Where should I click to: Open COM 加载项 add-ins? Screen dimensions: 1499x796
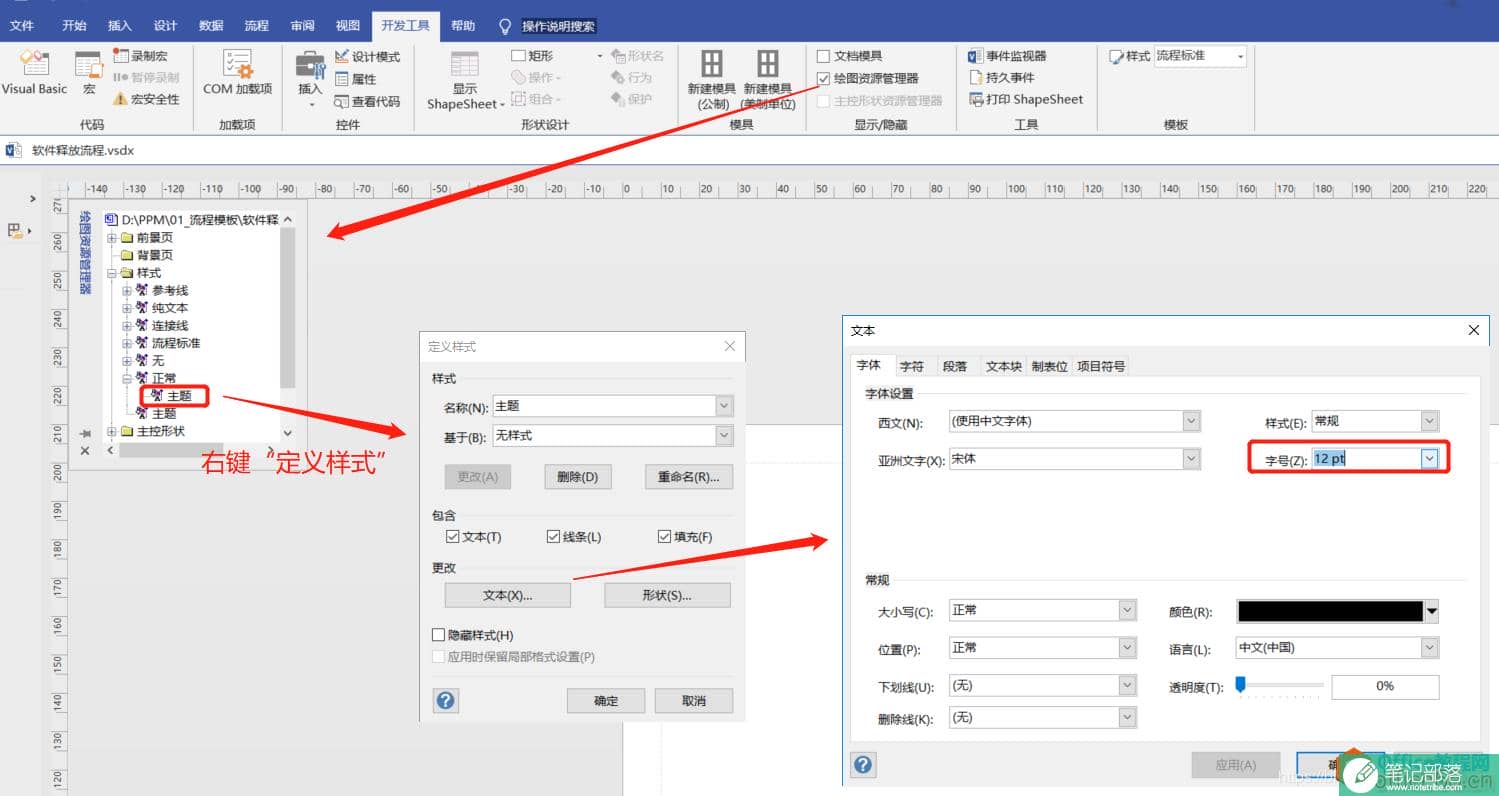[x=237, y=73]
